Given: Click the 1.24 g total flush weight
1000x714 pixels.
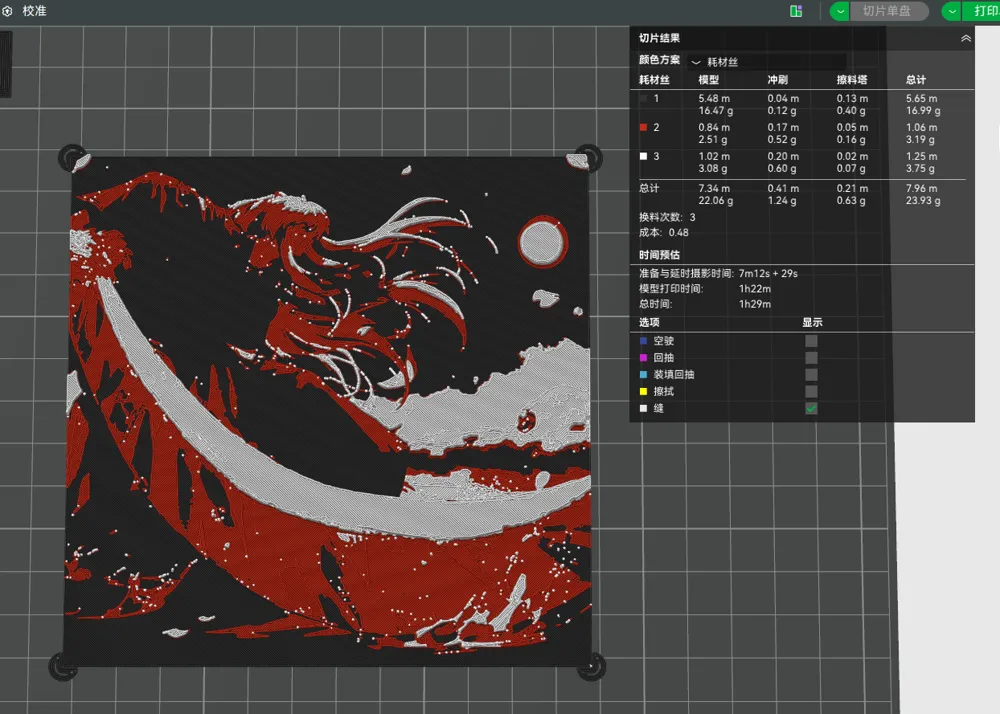Looking at the screenshot, I should 782,201.
